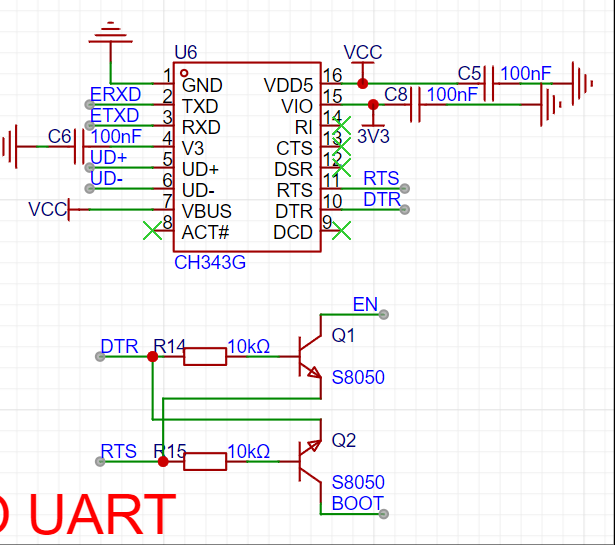Viewport: 615px width, 545px height.
Task: Click the VDD5 pin name in U6
Action: coord(288,85)
